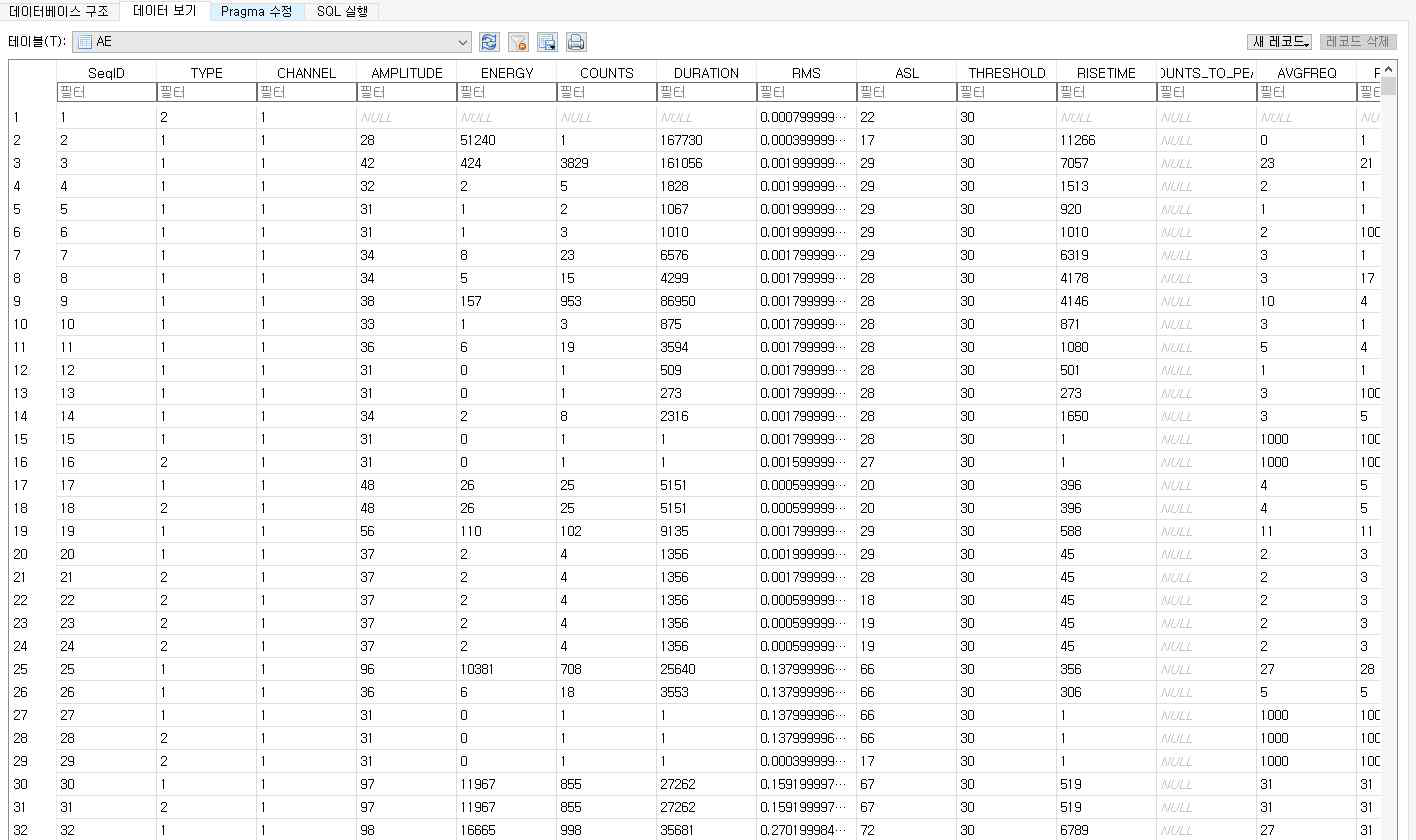Select the RISETIME cell 7057
The image size is (1416, 840).
coord(1106,163)
